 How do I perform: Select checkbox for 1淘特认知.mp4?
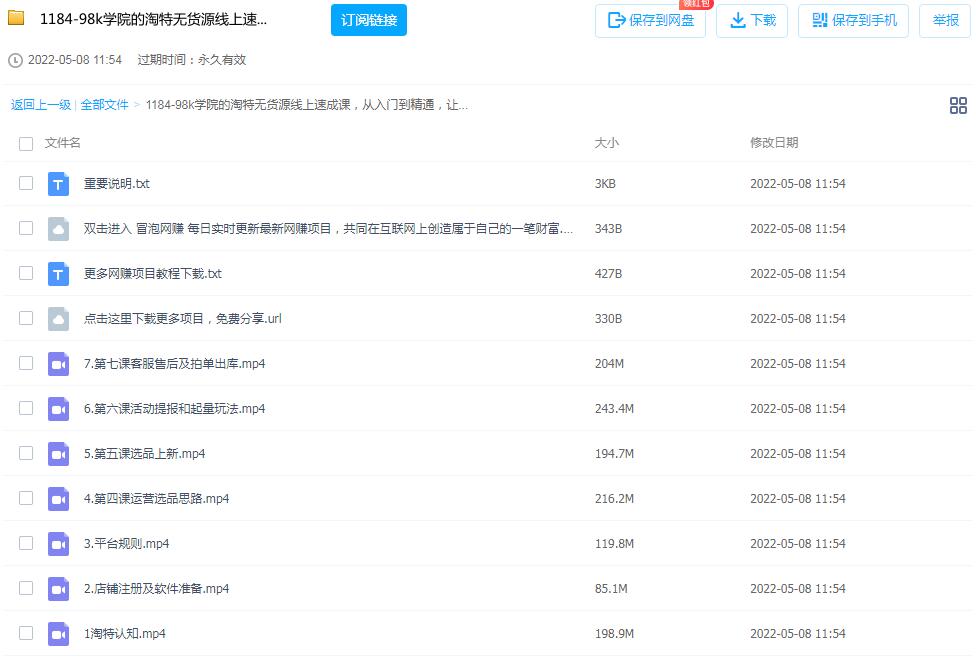click(x=26, y=633)
